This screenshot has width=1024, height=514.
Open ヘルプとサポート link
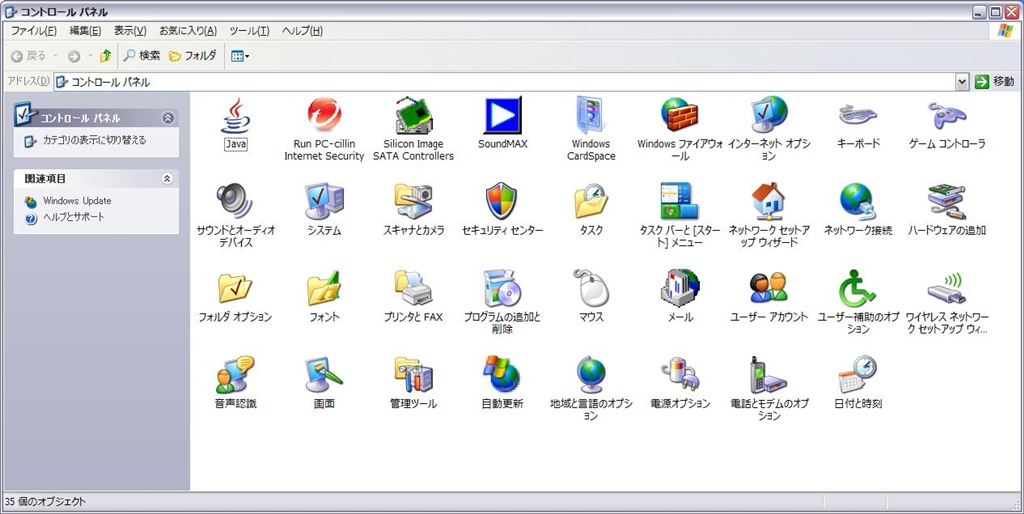74,217
